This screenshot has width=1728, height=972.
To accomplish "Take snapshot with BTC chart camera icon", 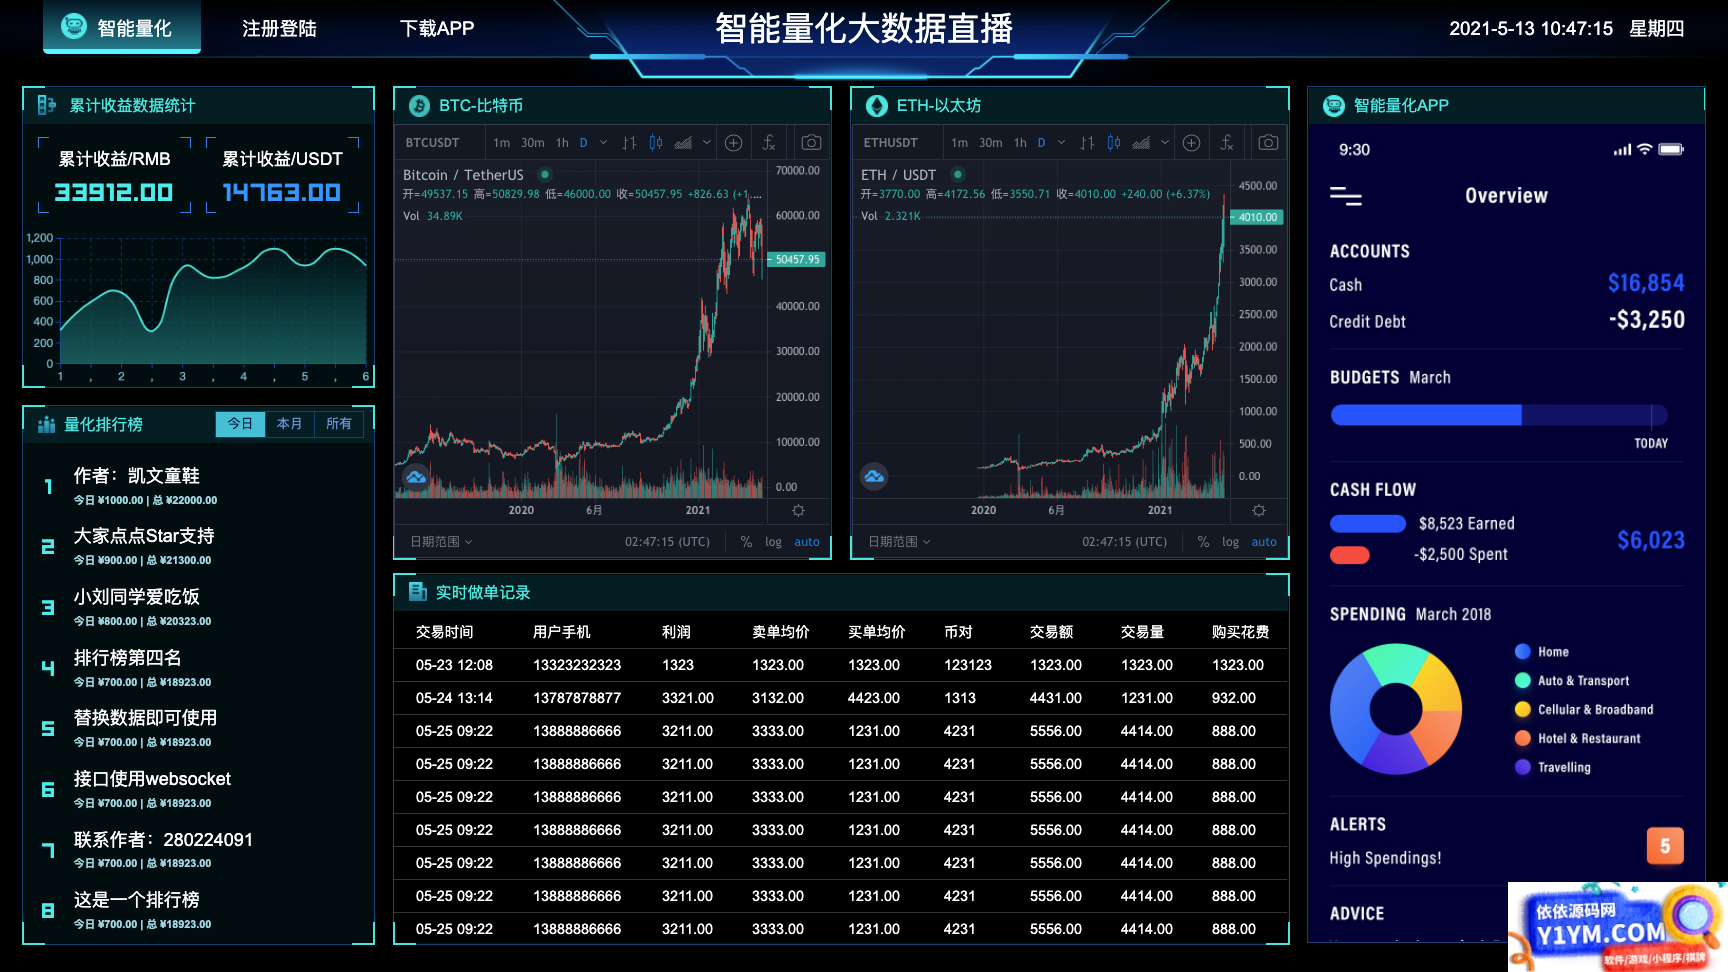I will (x=812, y=143).
